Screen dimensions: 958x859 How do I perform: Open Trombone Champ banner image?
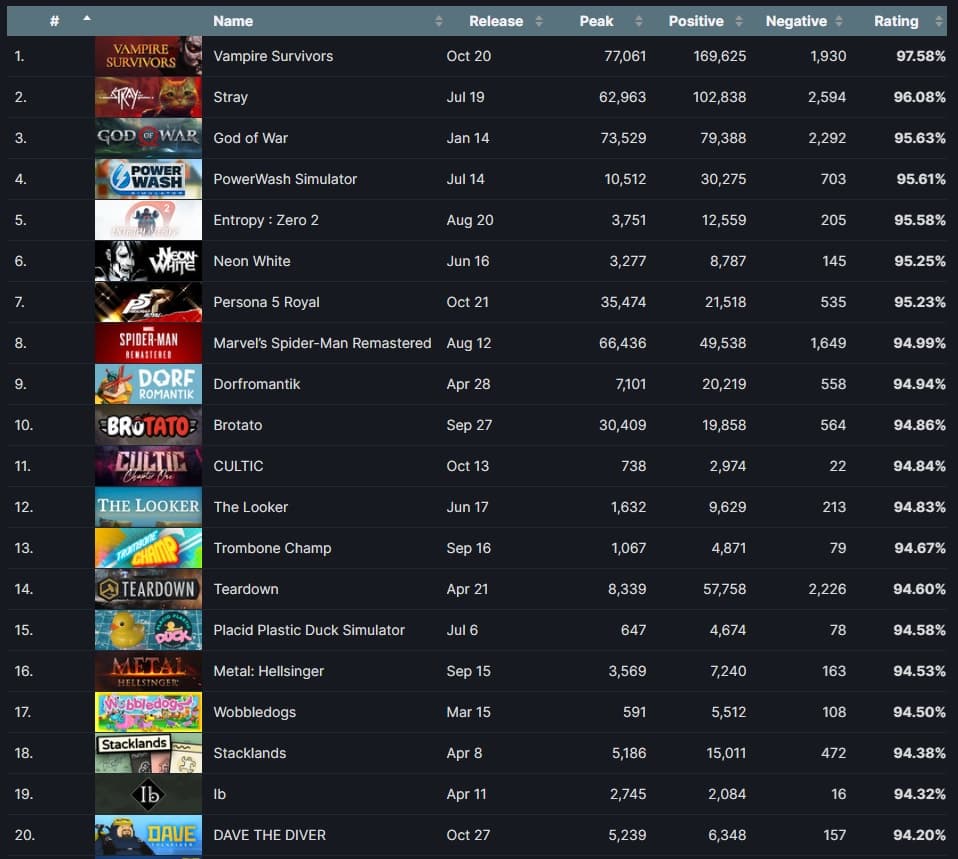click(x=148, y=547)
